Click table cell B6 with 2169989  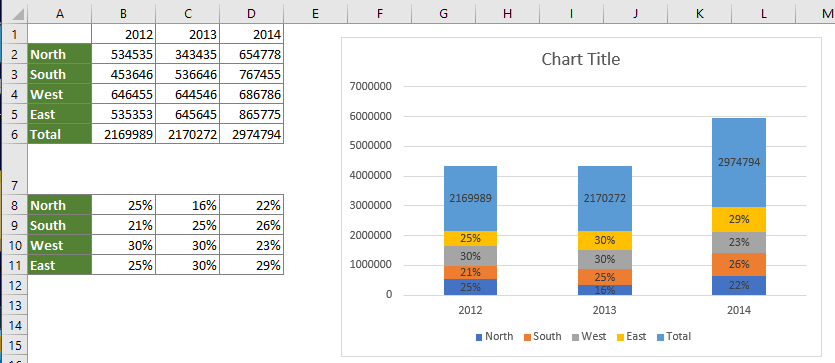124,134
